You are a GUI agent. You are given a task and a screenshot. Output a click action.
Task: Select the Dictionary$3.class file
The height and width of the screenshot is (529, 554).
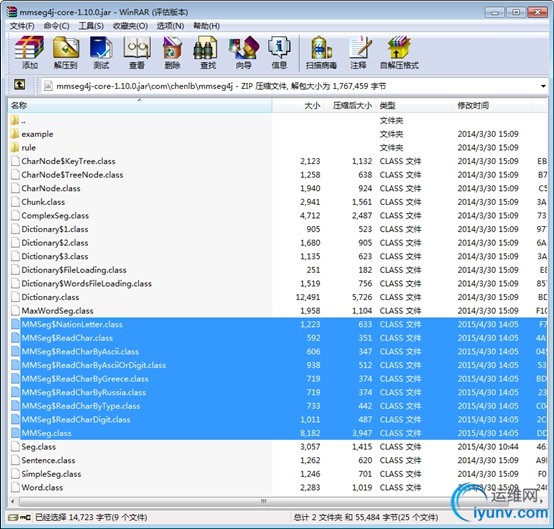[55, 256]
